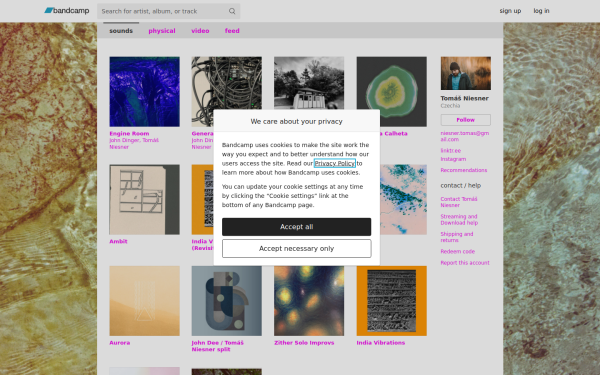The image size is (600, 375).
Task: Click the Follow button
Action: pos(466,120)
